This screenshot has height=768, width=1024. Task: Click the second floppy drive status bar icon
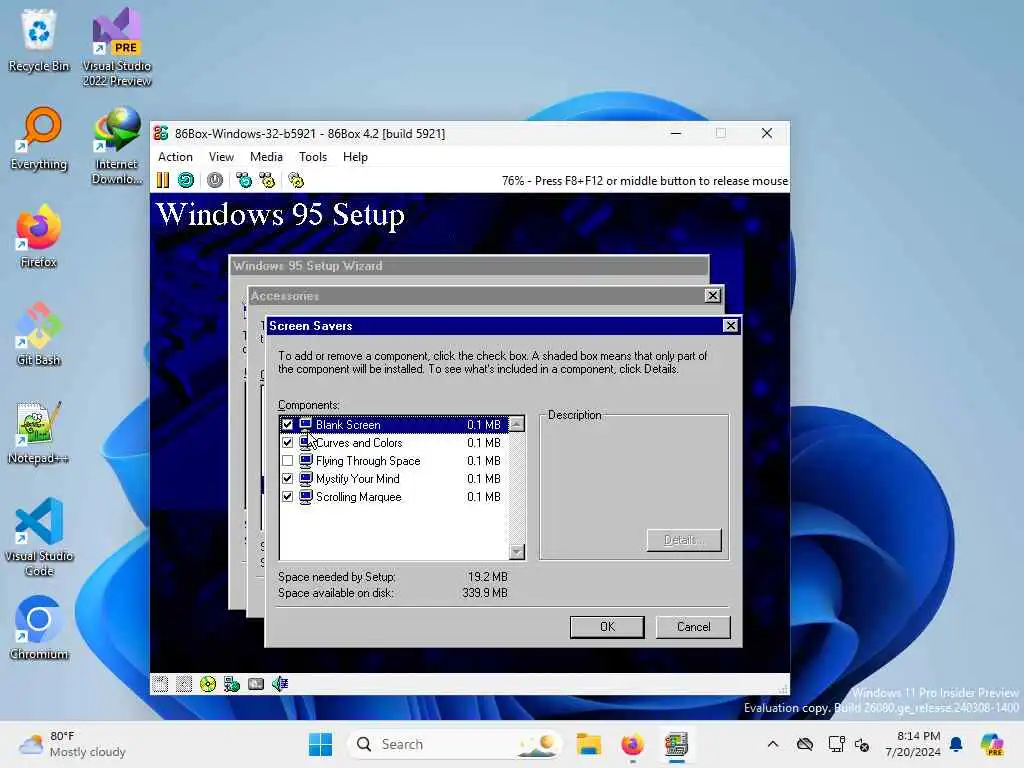[x=184, y=684]
